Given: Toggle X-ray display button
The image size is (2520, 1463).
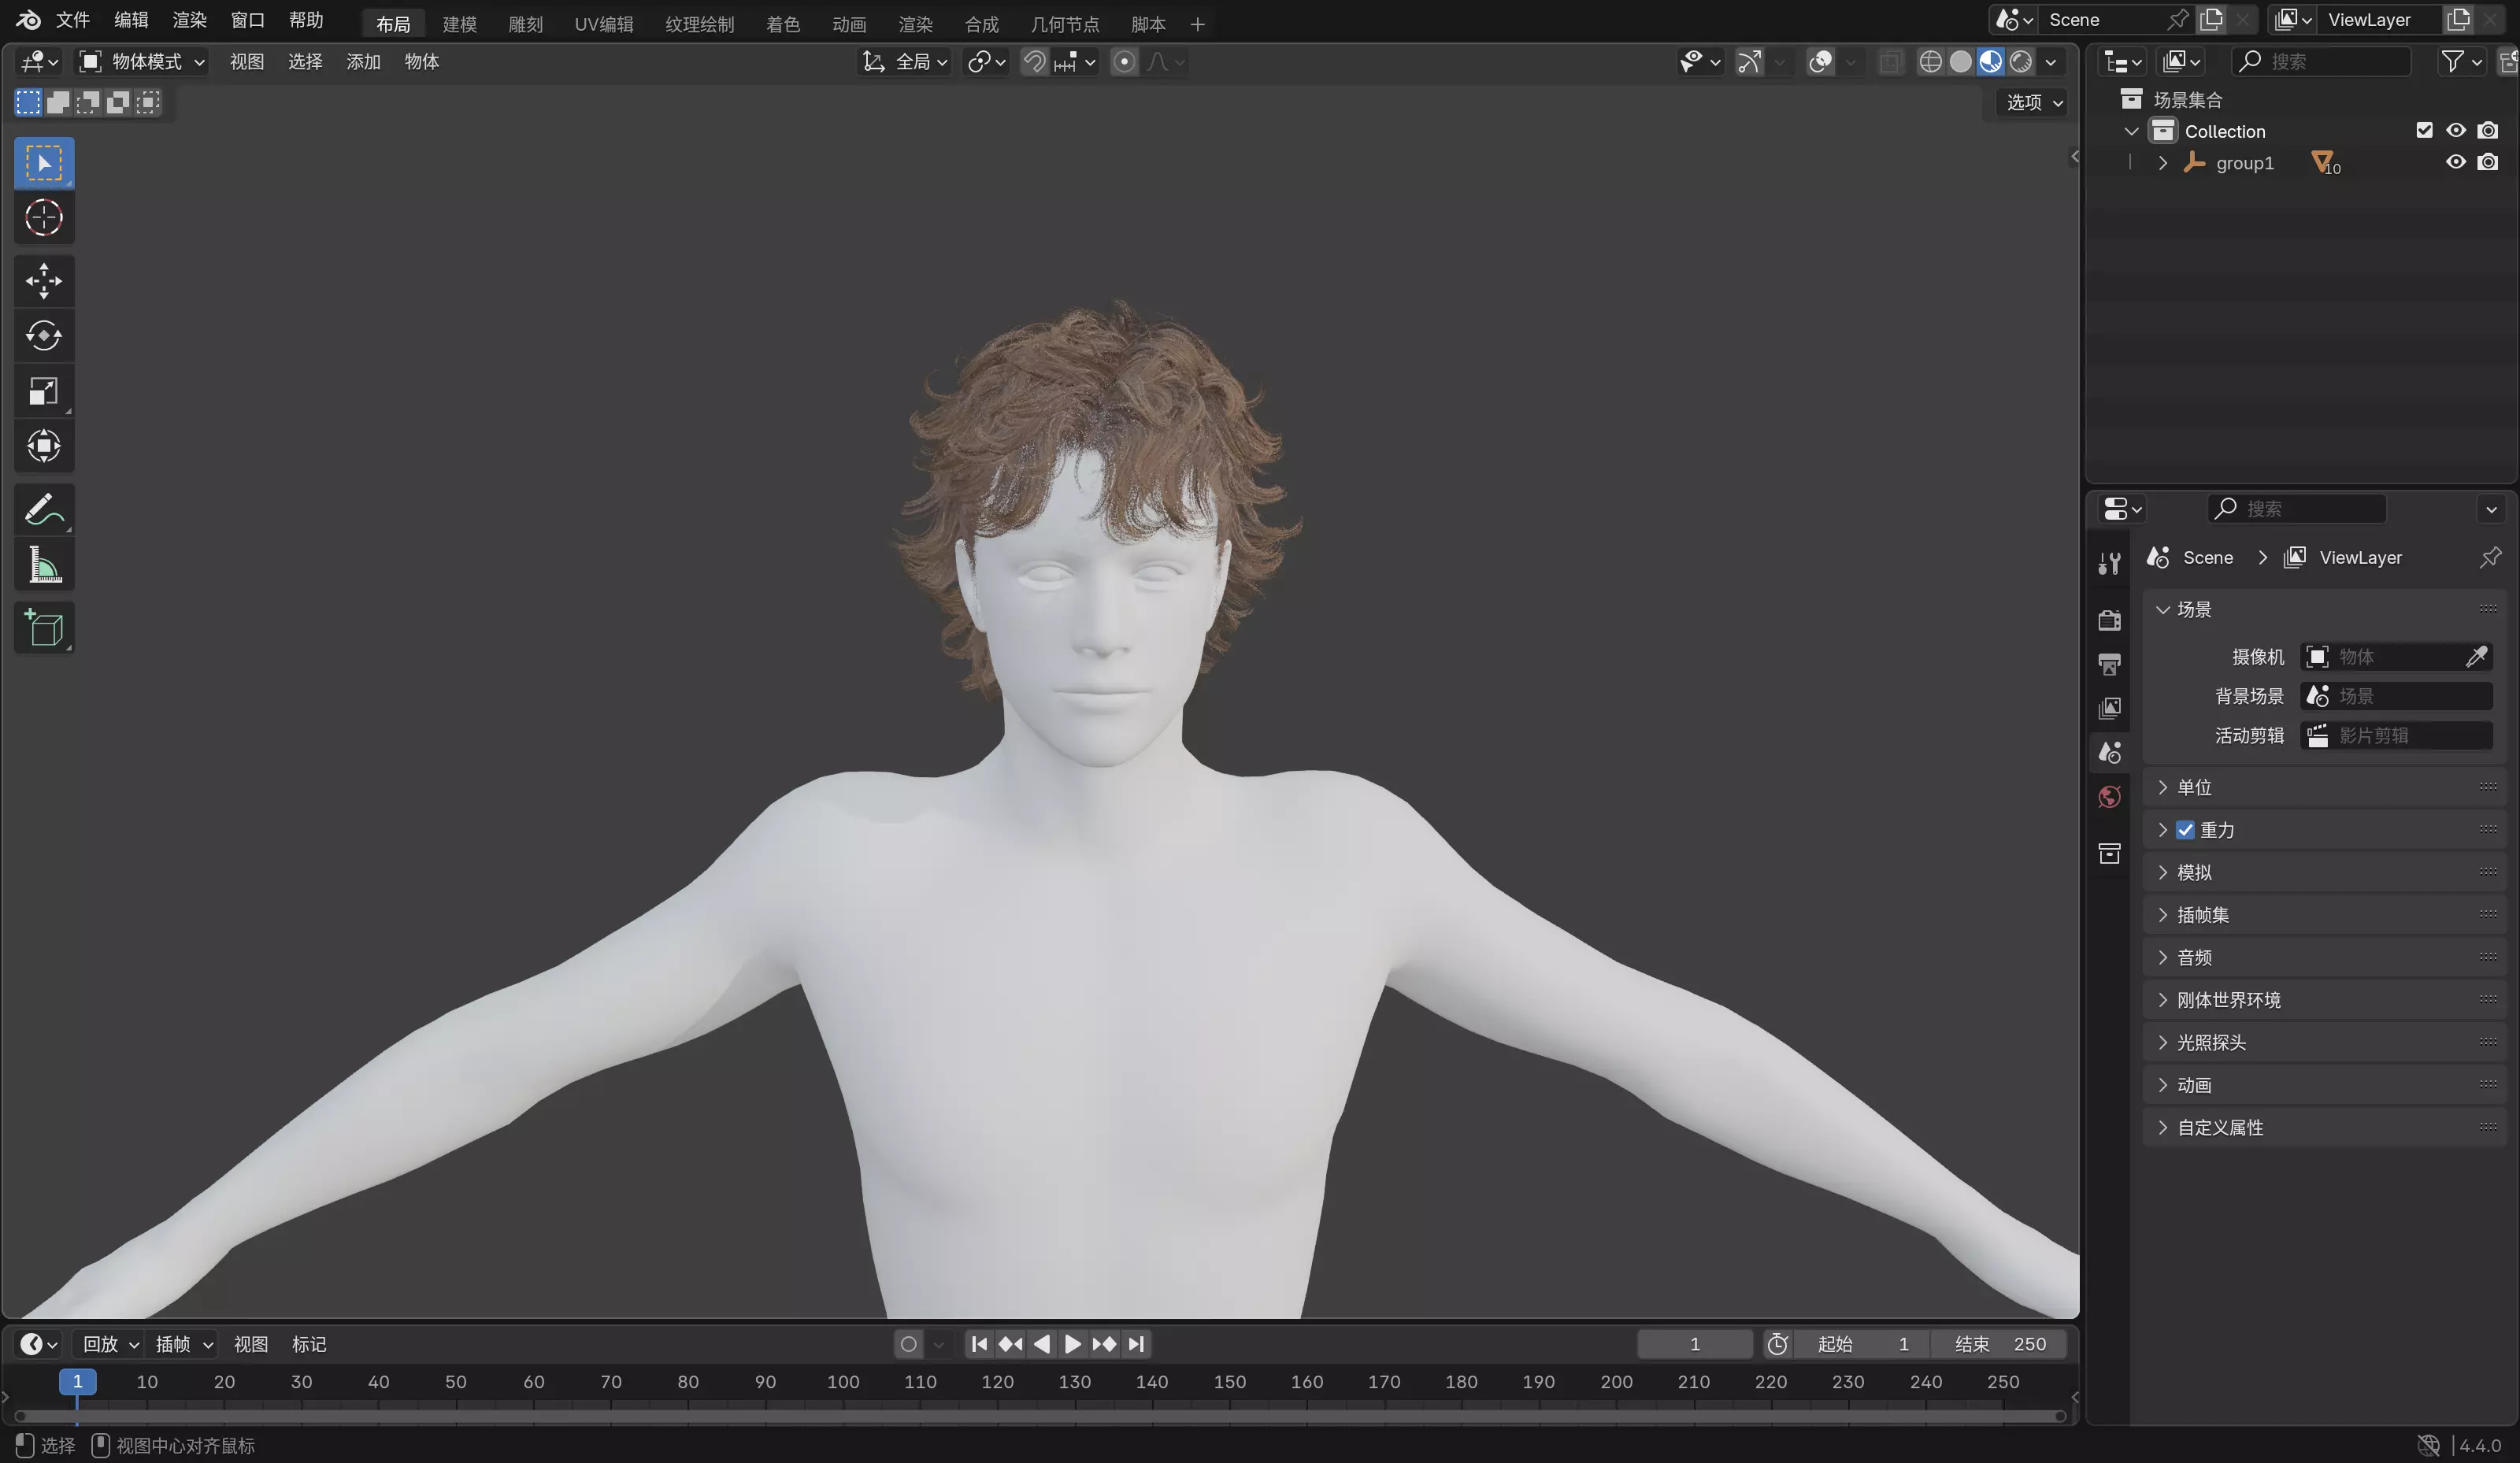Looking at the screenshot, I should (1890, 62).
